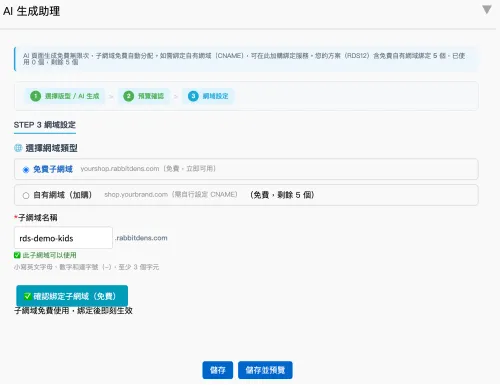500x385 pixels.
Task: Click the .rabbitdens.com suffix text
Action: click(141, 238)
